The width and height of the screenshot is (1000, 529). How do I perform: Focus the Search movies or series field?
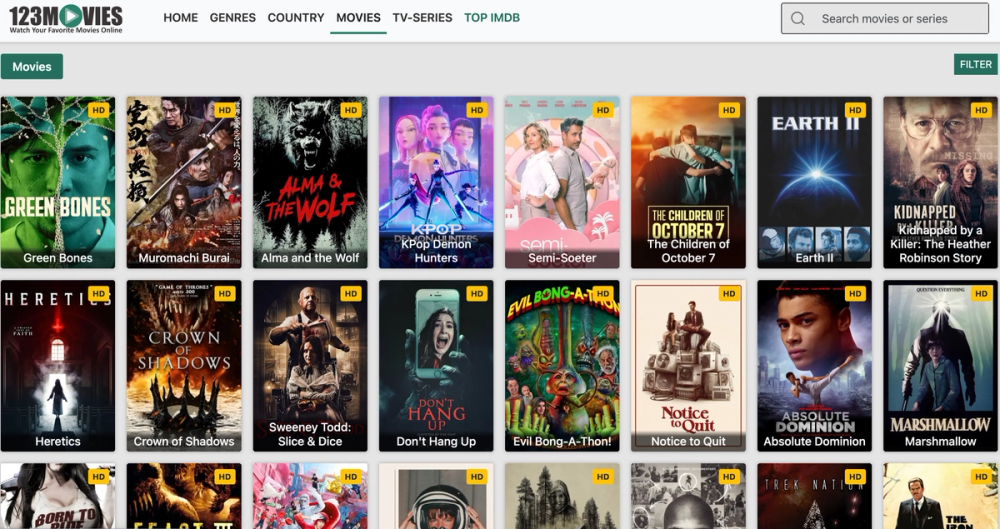pos(885,19)
